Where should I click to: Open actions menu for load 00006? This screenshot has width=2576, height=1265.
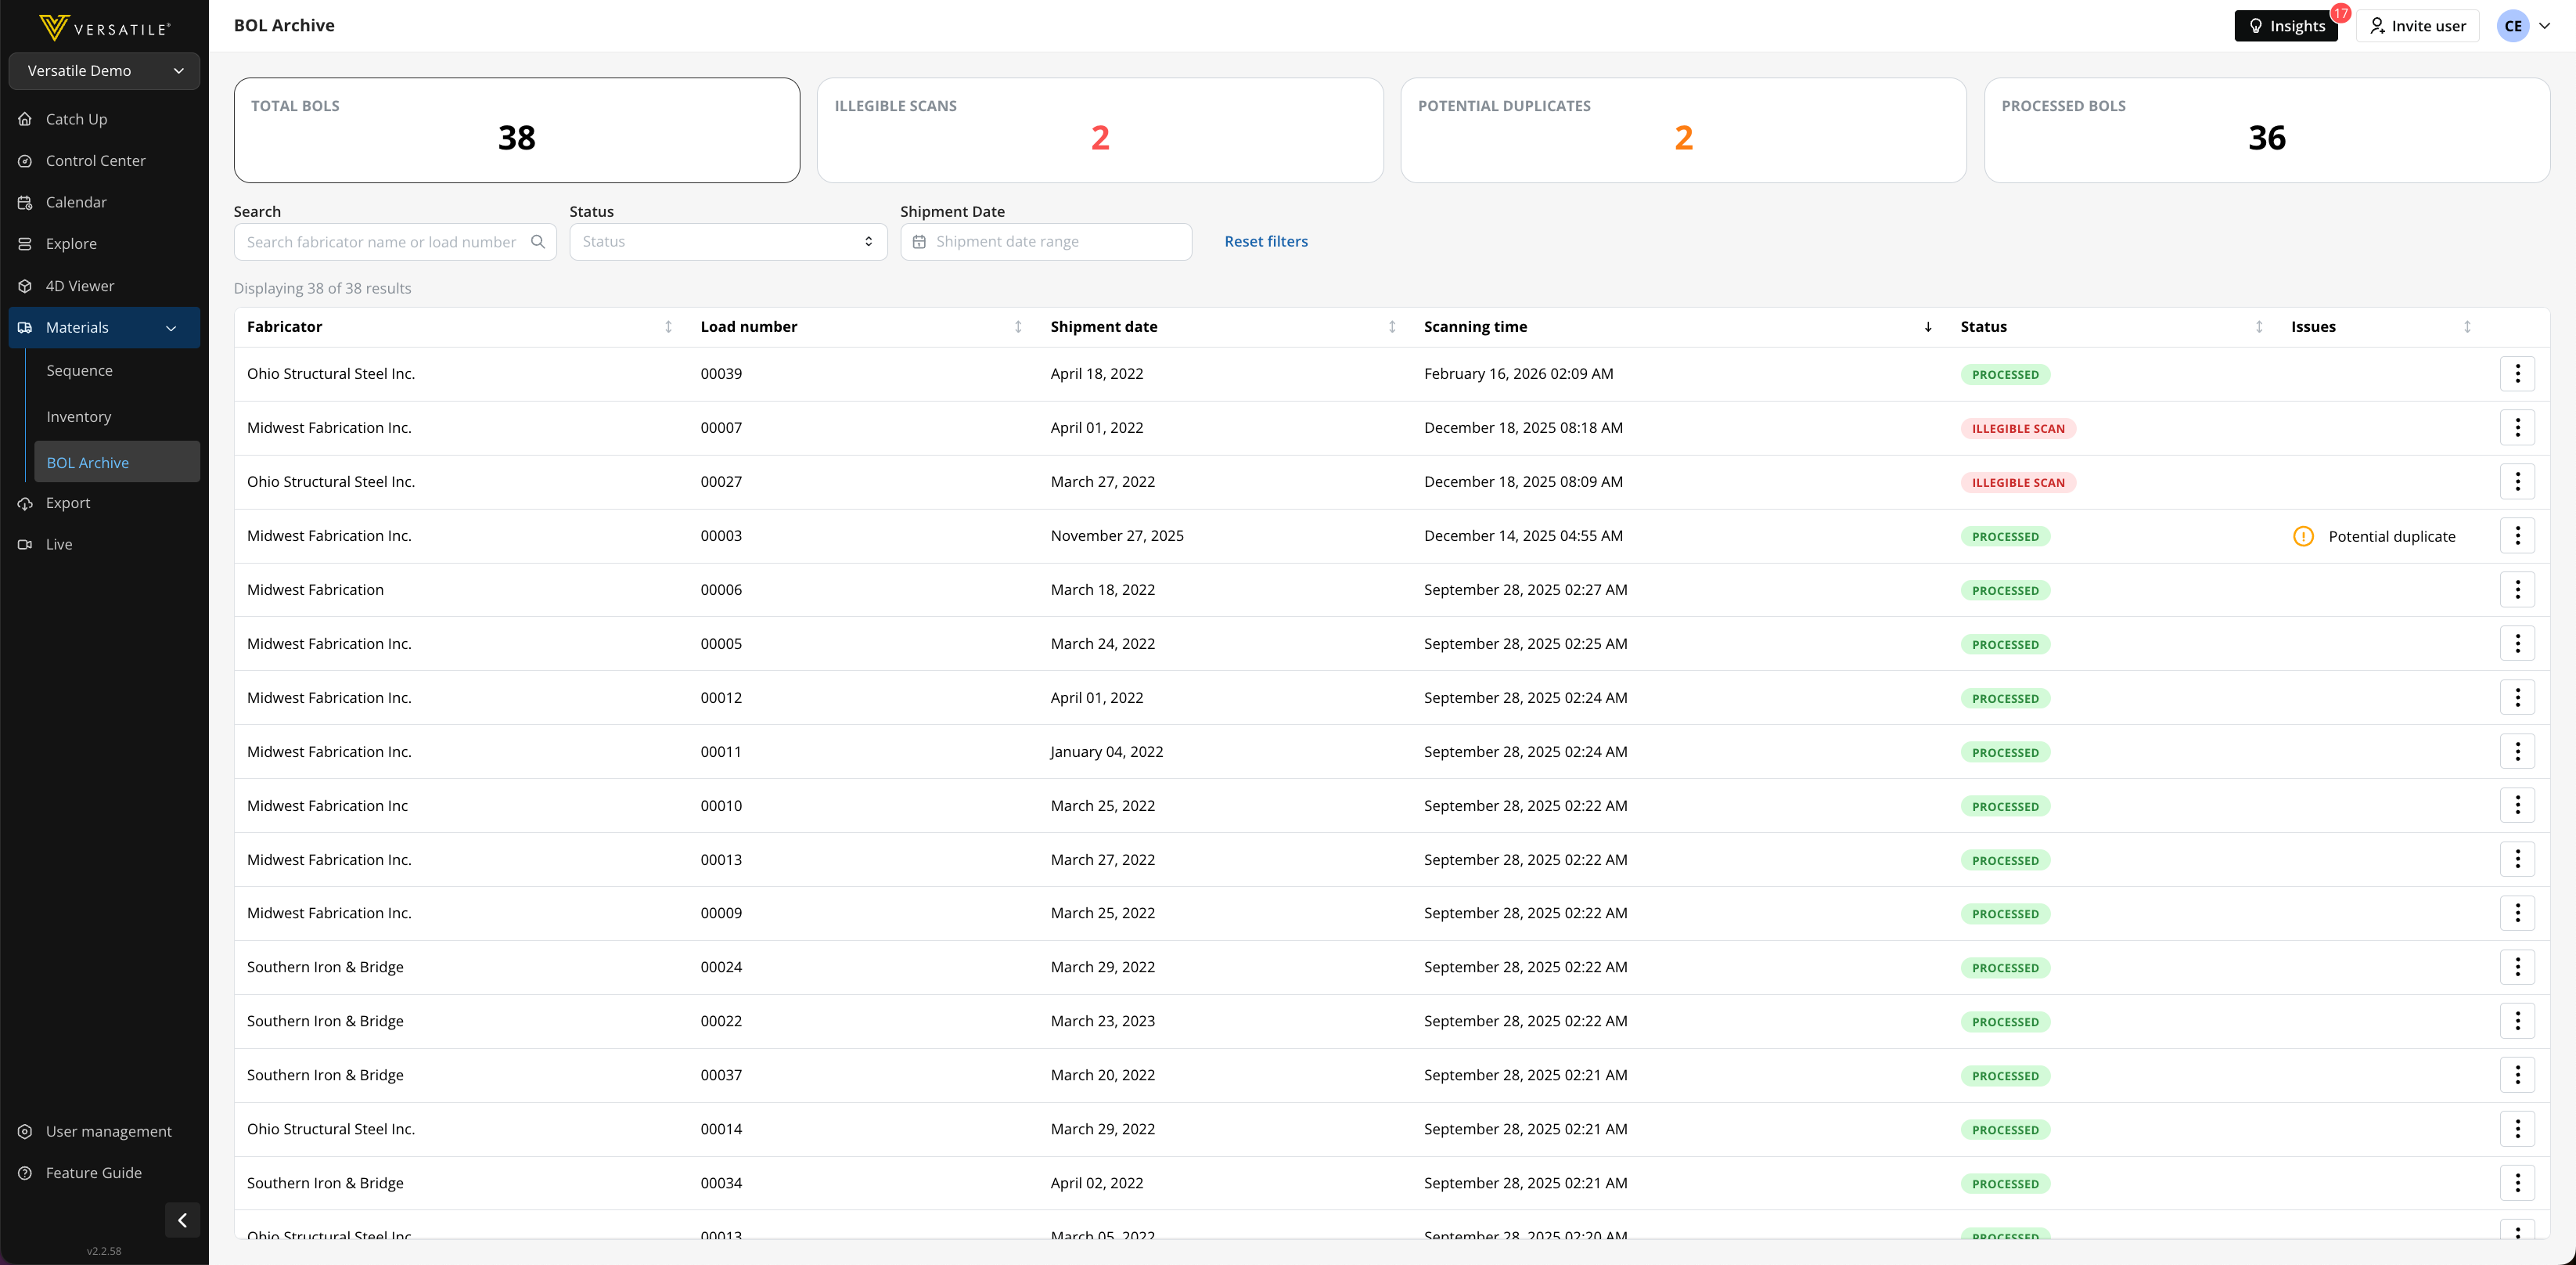pos(2517,590)
